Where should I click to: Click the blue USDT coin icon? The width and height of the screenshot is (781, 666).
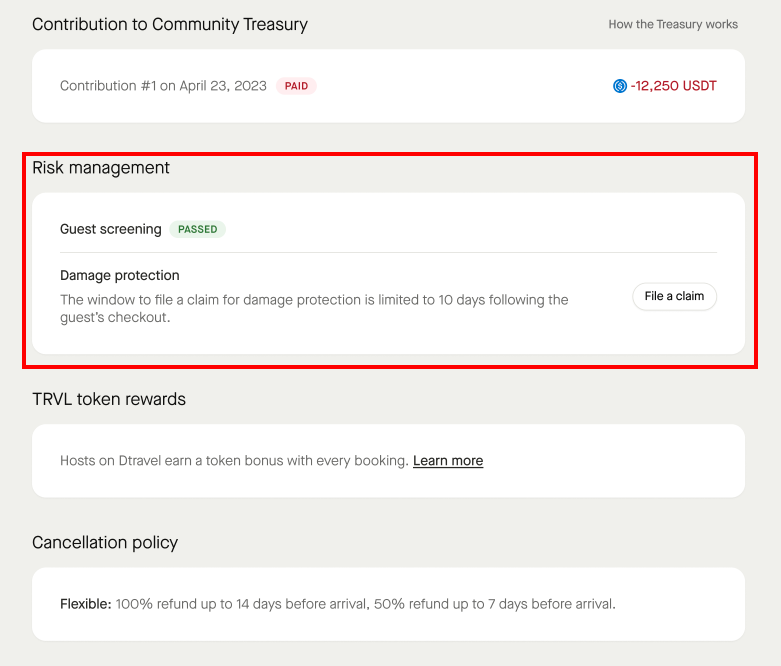(620, 86)
